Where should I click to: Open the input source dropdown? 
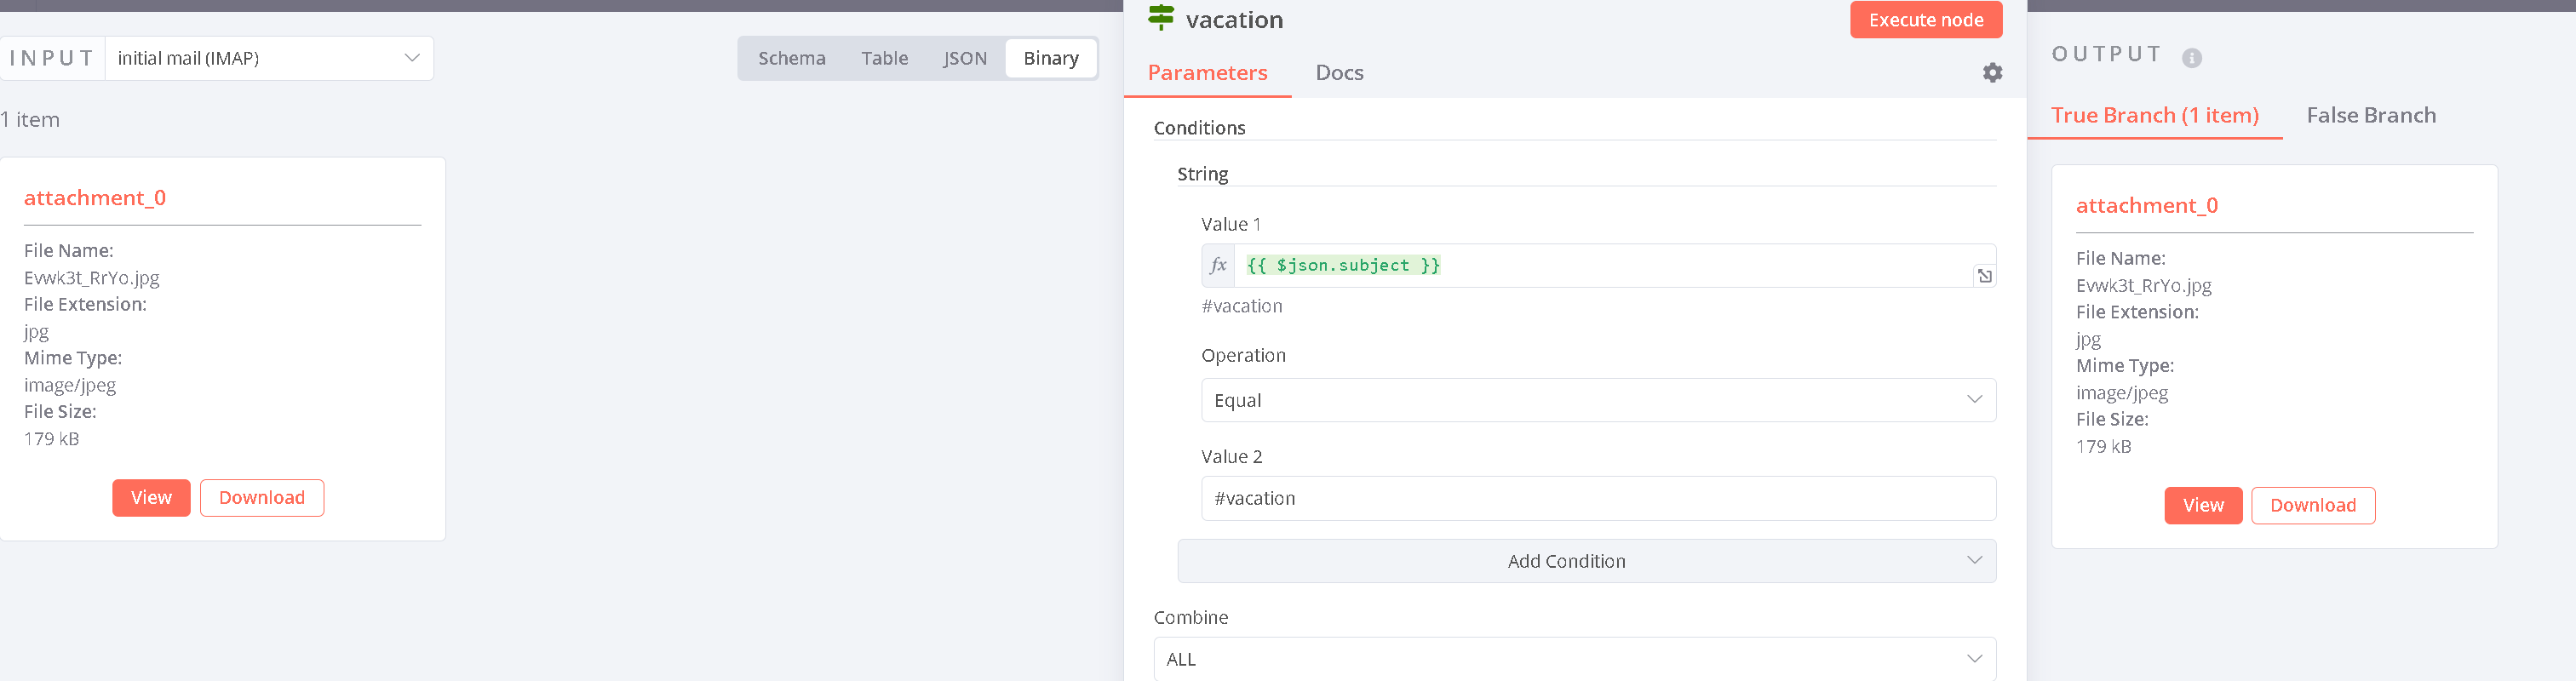[x=269, y=58]
